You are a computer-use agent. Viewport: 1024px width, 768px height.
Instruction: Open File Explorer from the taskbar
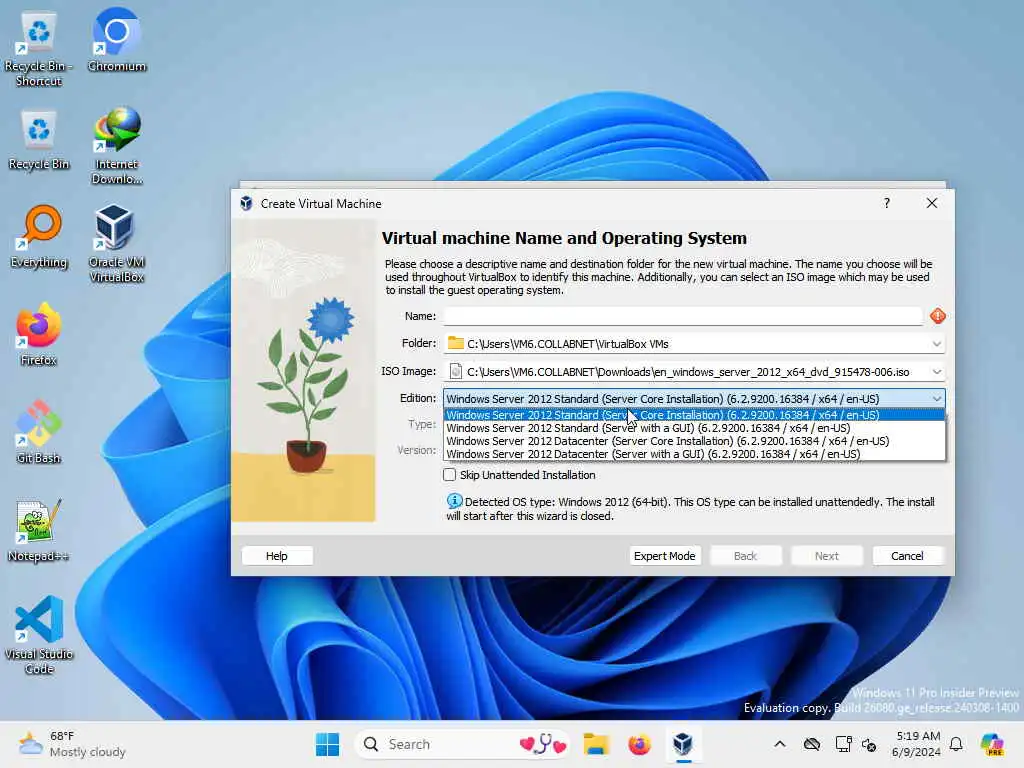596,744
